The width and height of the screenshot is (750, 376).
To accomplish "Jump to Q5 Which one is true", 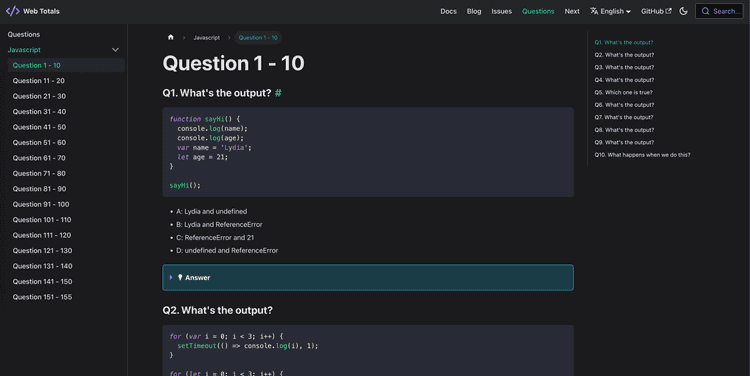I will pos(623,92).
